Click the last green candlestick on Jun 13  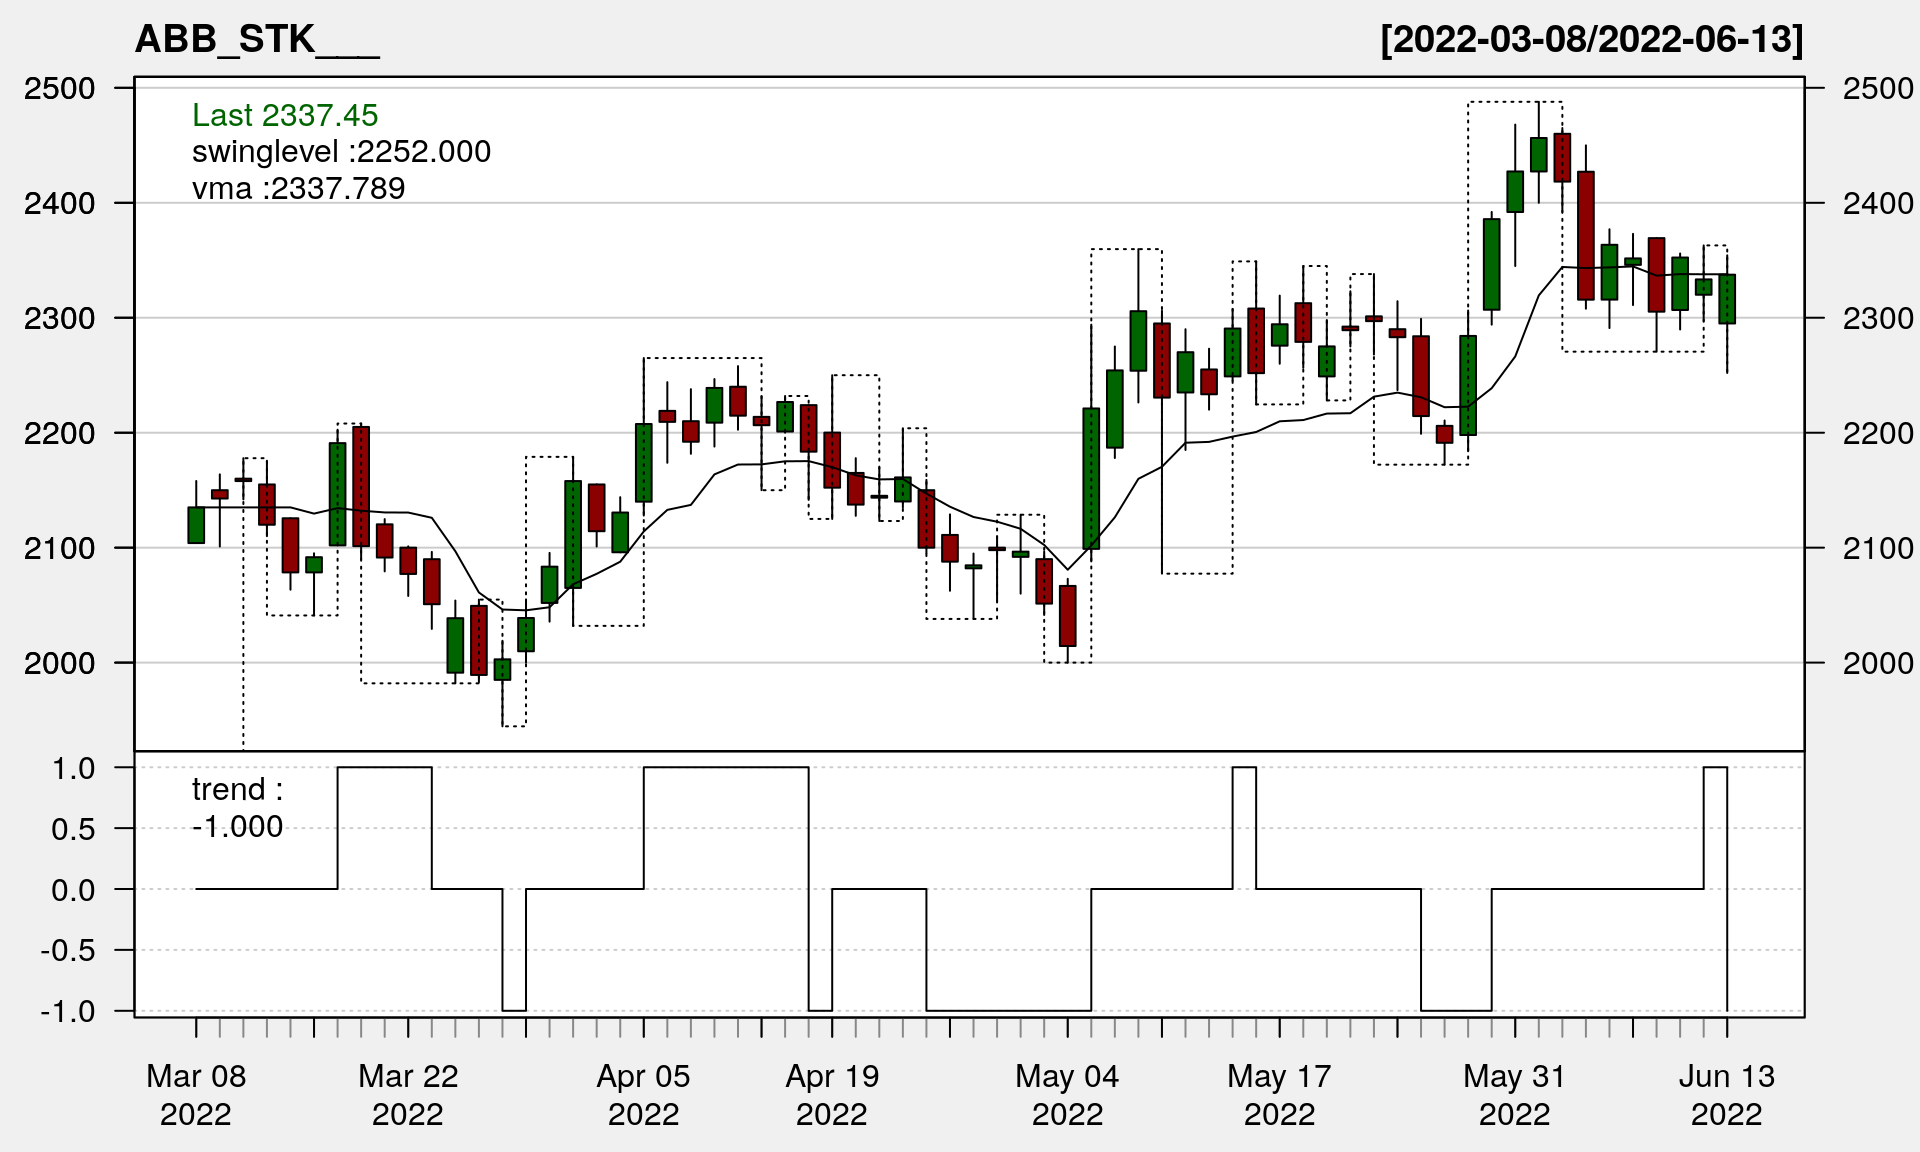(1727, 299)
